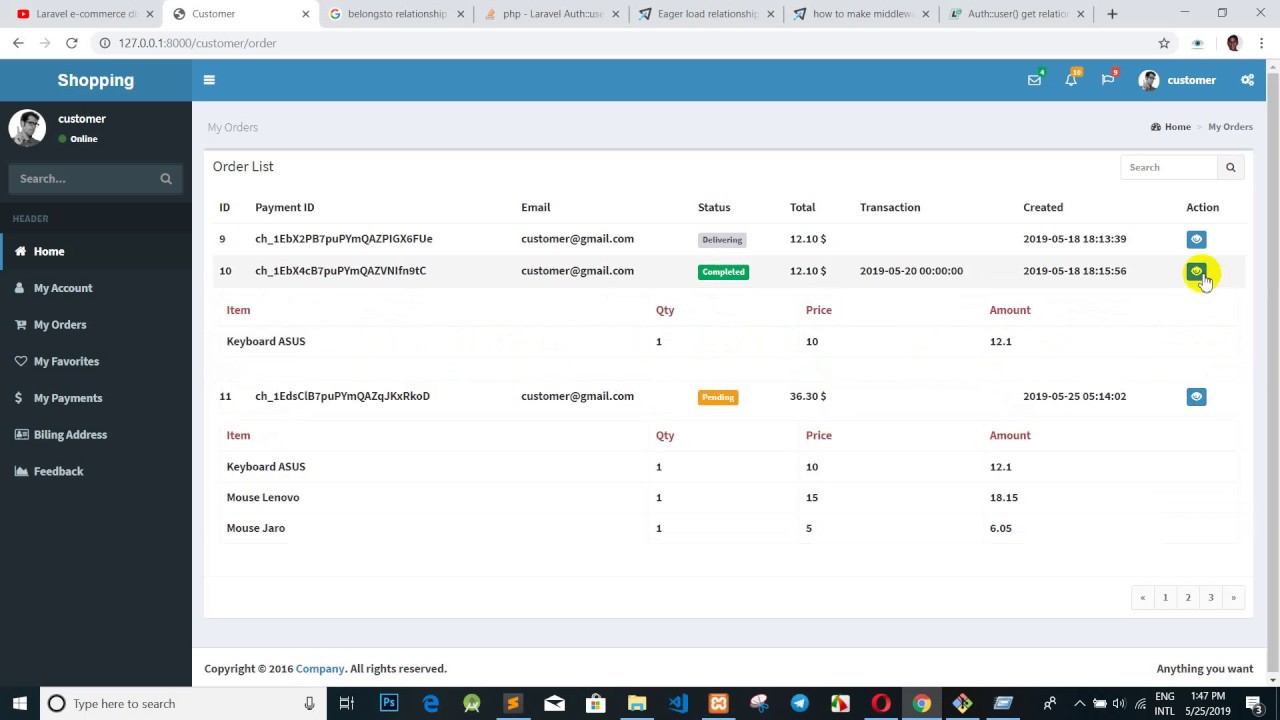Go to pagination page 2
The height and width of the screenshot is (720, 1280).
pyautogui.click(x=1188, y=597)
